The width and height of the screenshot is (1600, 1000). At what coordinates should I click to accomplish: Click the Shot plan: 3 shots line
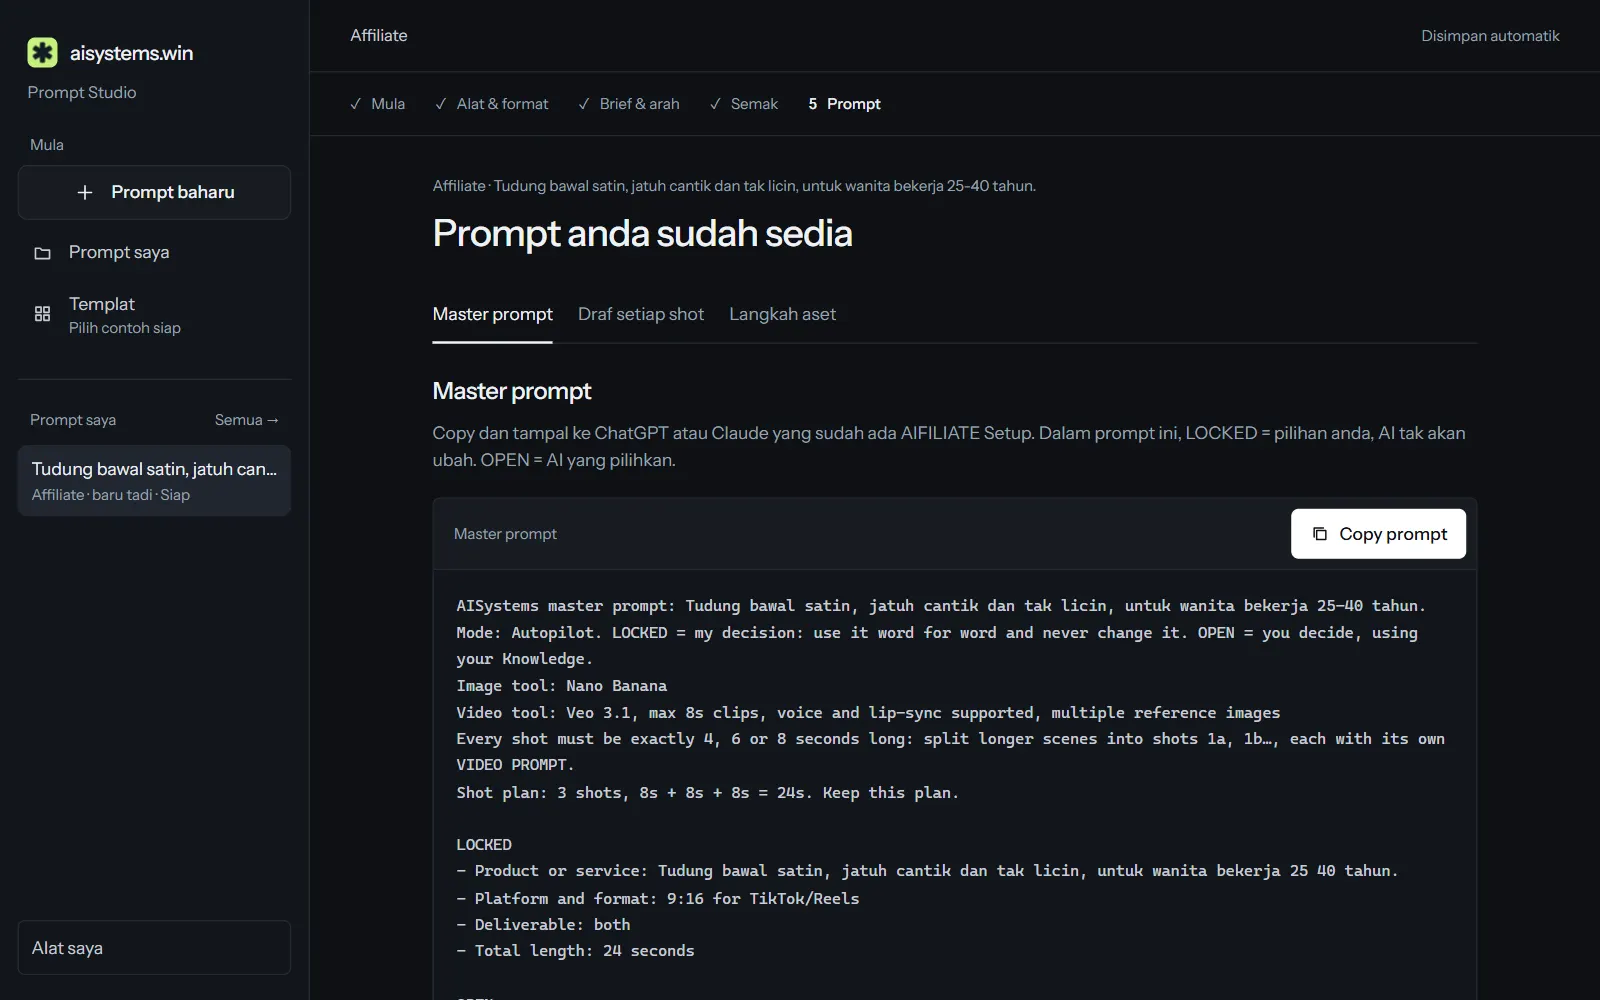pos(707,793)
